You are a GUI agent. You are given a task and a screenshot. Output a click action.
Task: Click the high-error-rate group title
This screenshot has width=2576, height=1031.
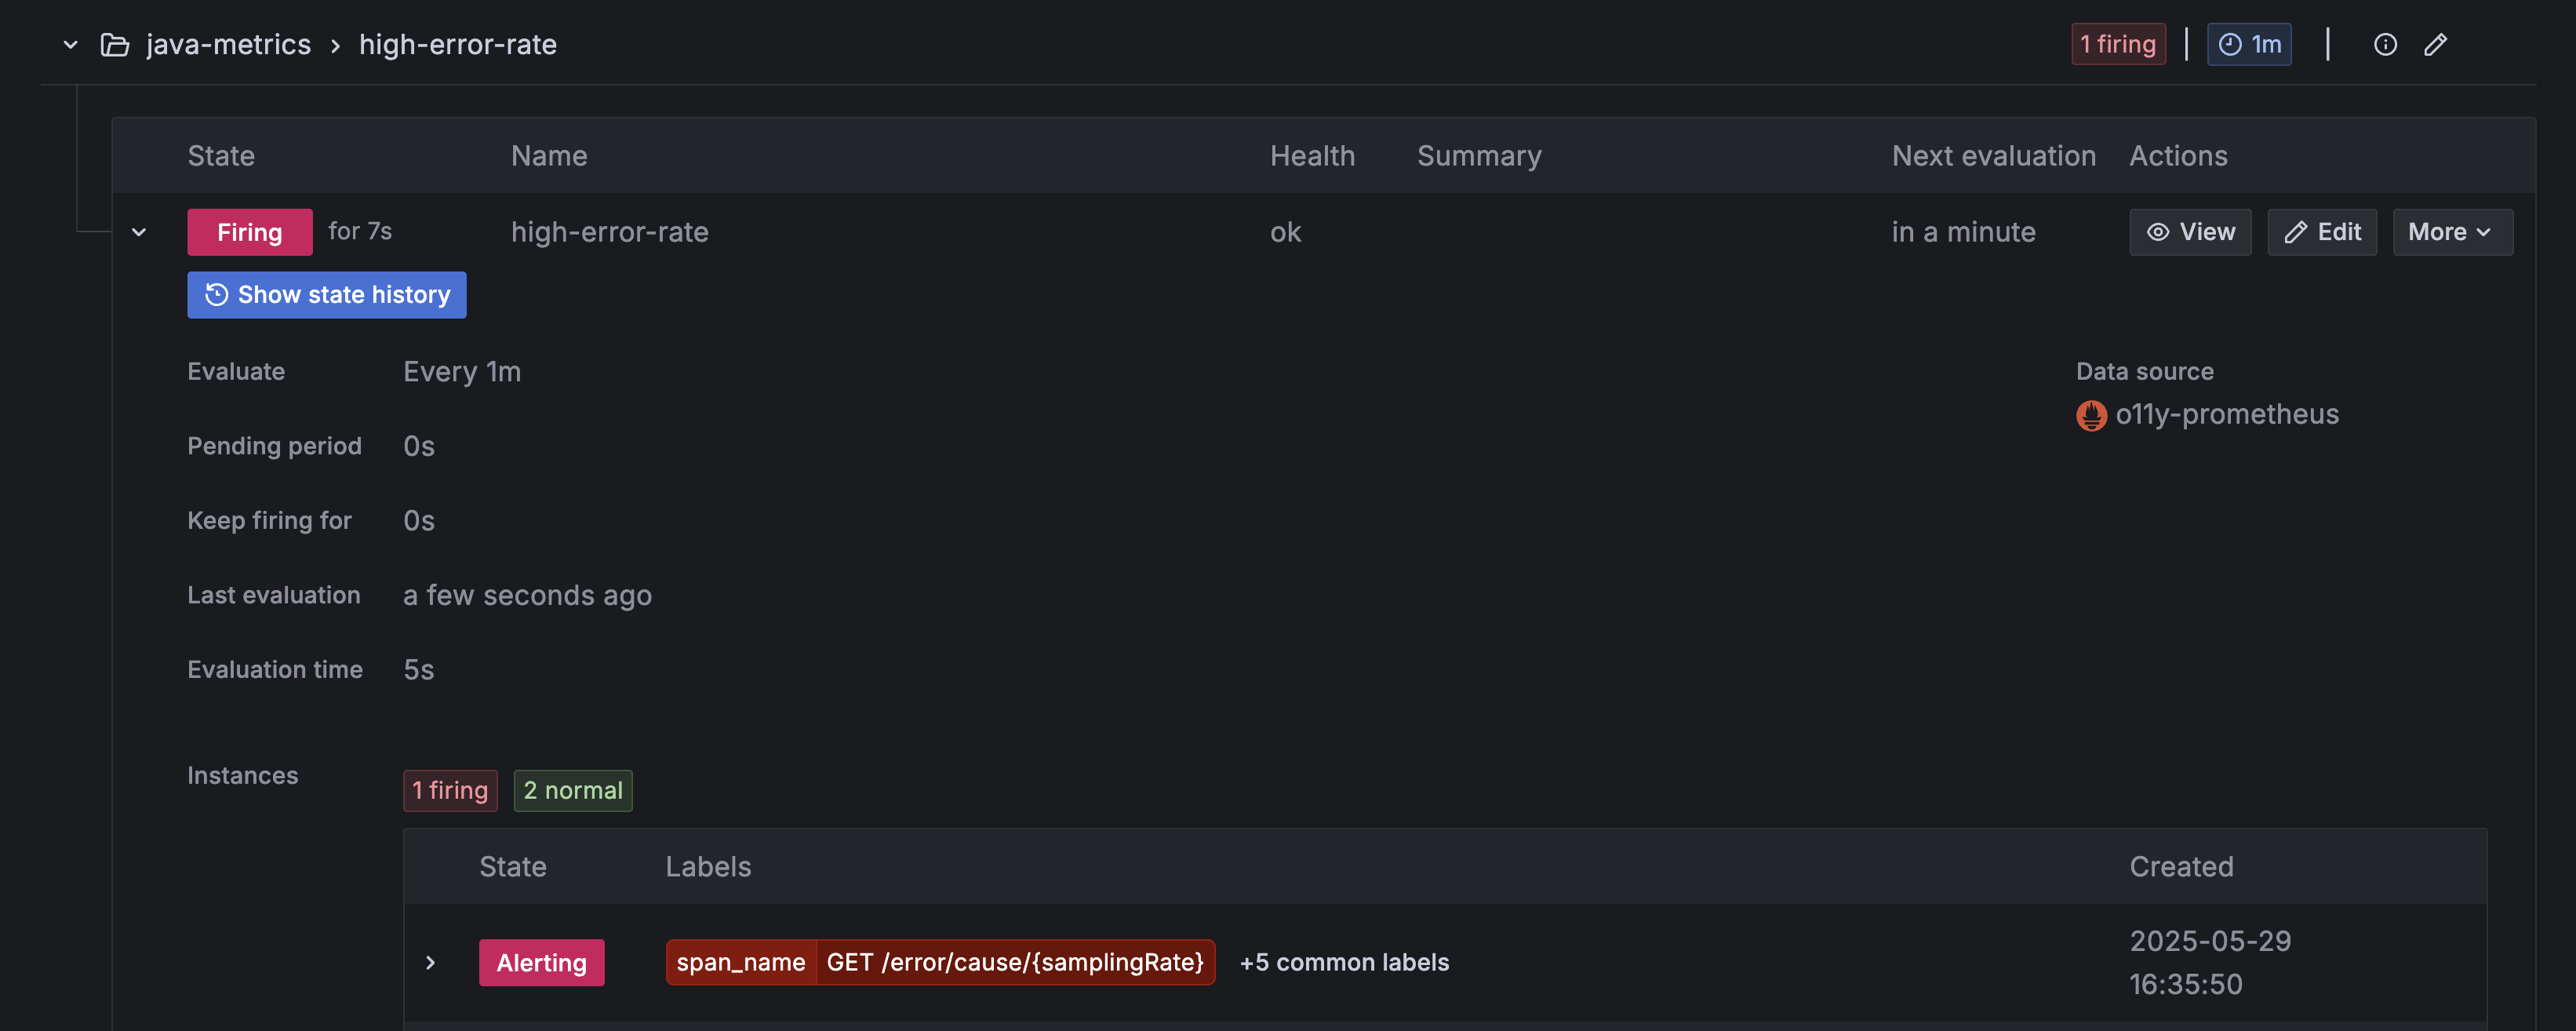[x=458, y=44]
